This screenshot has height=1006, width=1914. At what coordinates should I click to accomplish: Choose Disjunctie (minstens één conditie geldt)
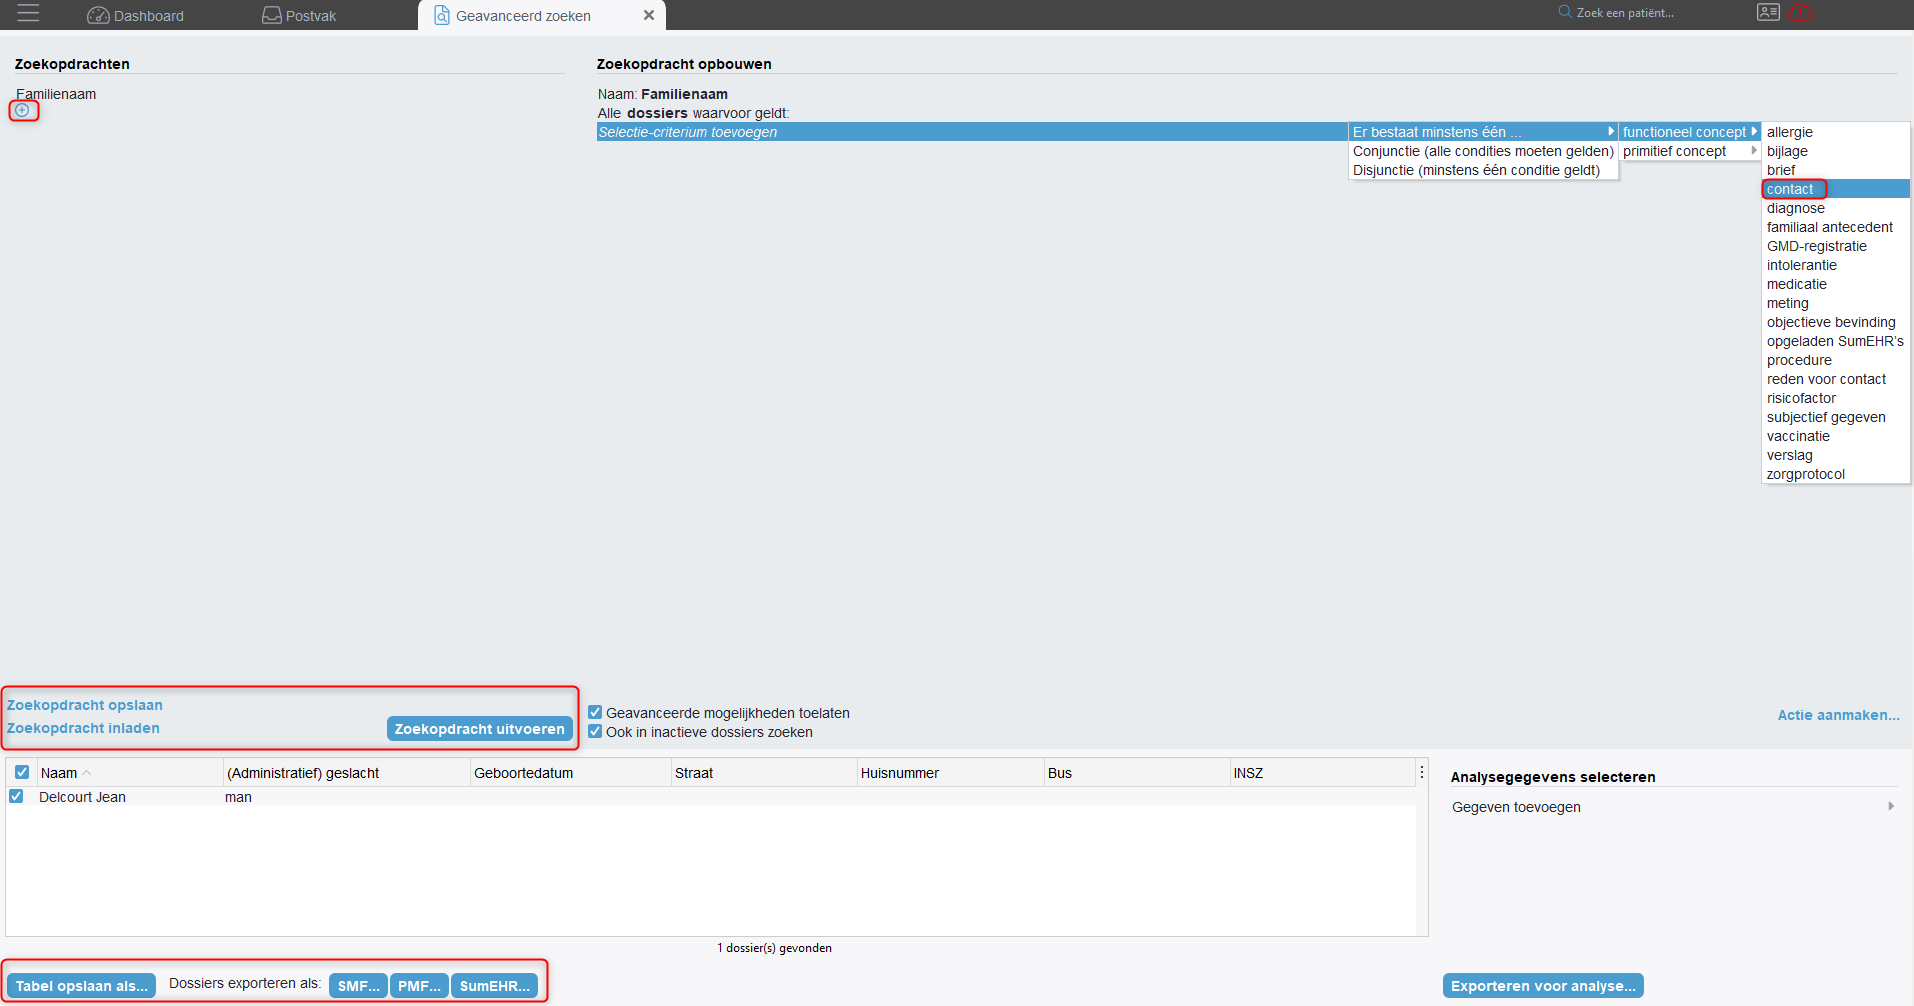click(x=1483, y=170)
